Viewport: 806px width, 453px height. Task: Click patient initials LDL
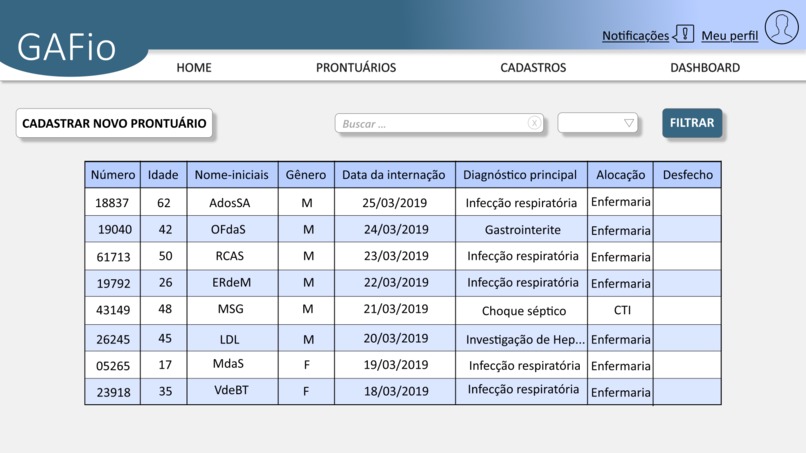pyautogui.click(x=229, y=339)
